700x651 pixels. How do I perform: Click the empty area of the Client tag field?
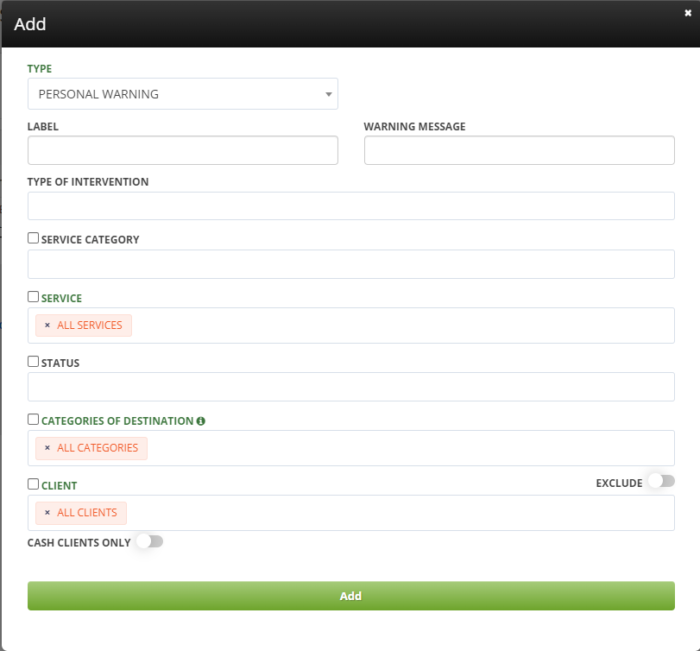400,513
